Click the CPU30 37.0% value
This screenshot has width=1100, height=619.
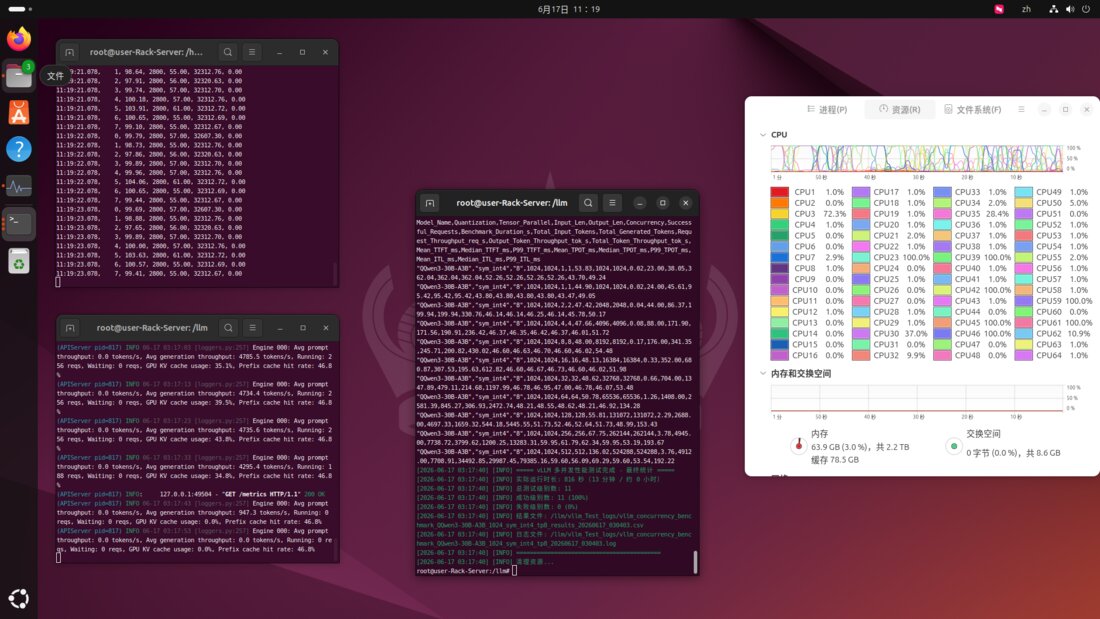point(915,333)
